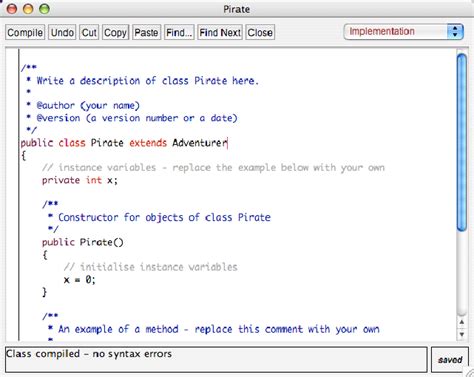
Task: Click the 'Pirate' window title
Action: click(236, 9)
